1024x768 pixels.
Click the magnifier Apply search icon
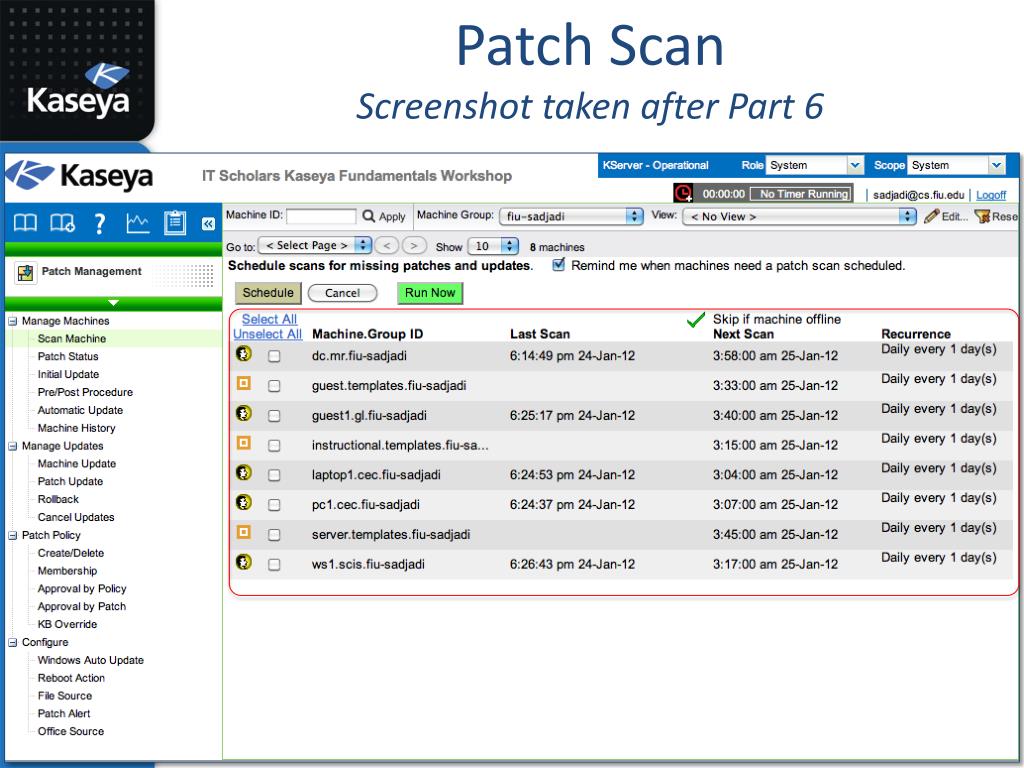coord(368,216)
